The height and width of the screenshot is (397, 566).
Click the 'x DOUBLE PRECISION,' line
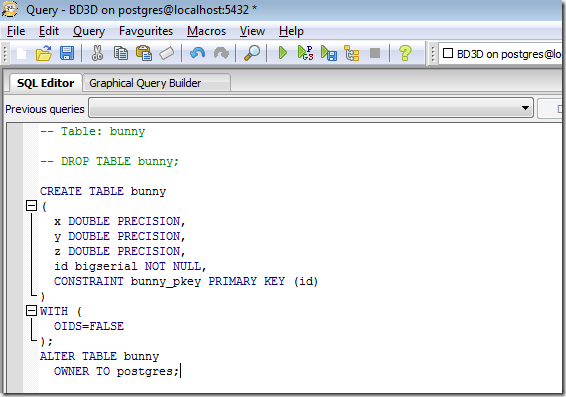click(x=119, y=221)
